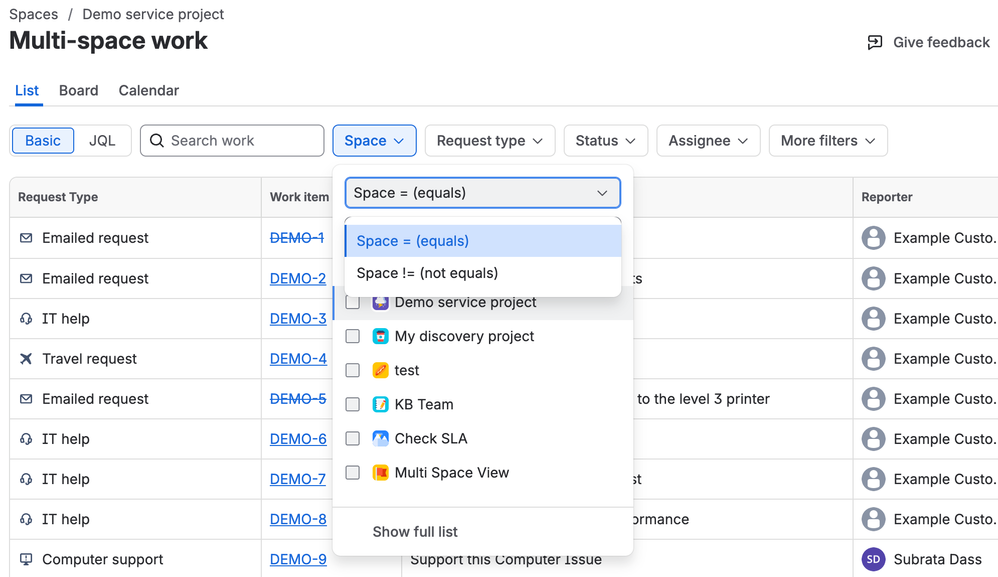Click the Travel request airplane icon
Screen dimensions: 998x577
pos(26,358)
